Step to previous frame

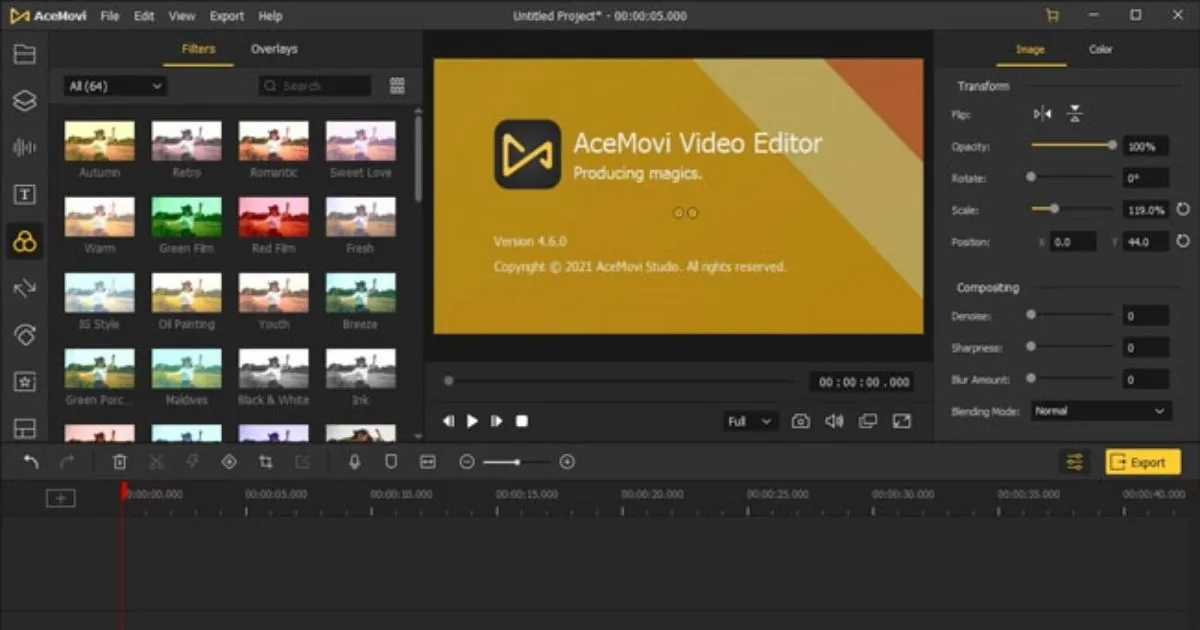pos(449,421)
